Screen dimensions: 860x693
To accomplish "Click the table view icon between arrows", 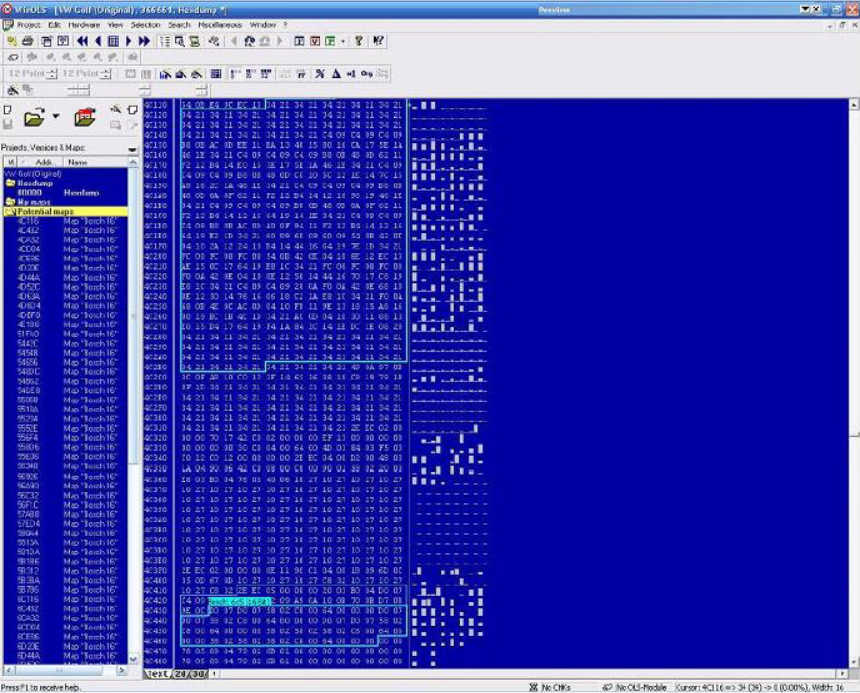I will (x=114, y=41).
